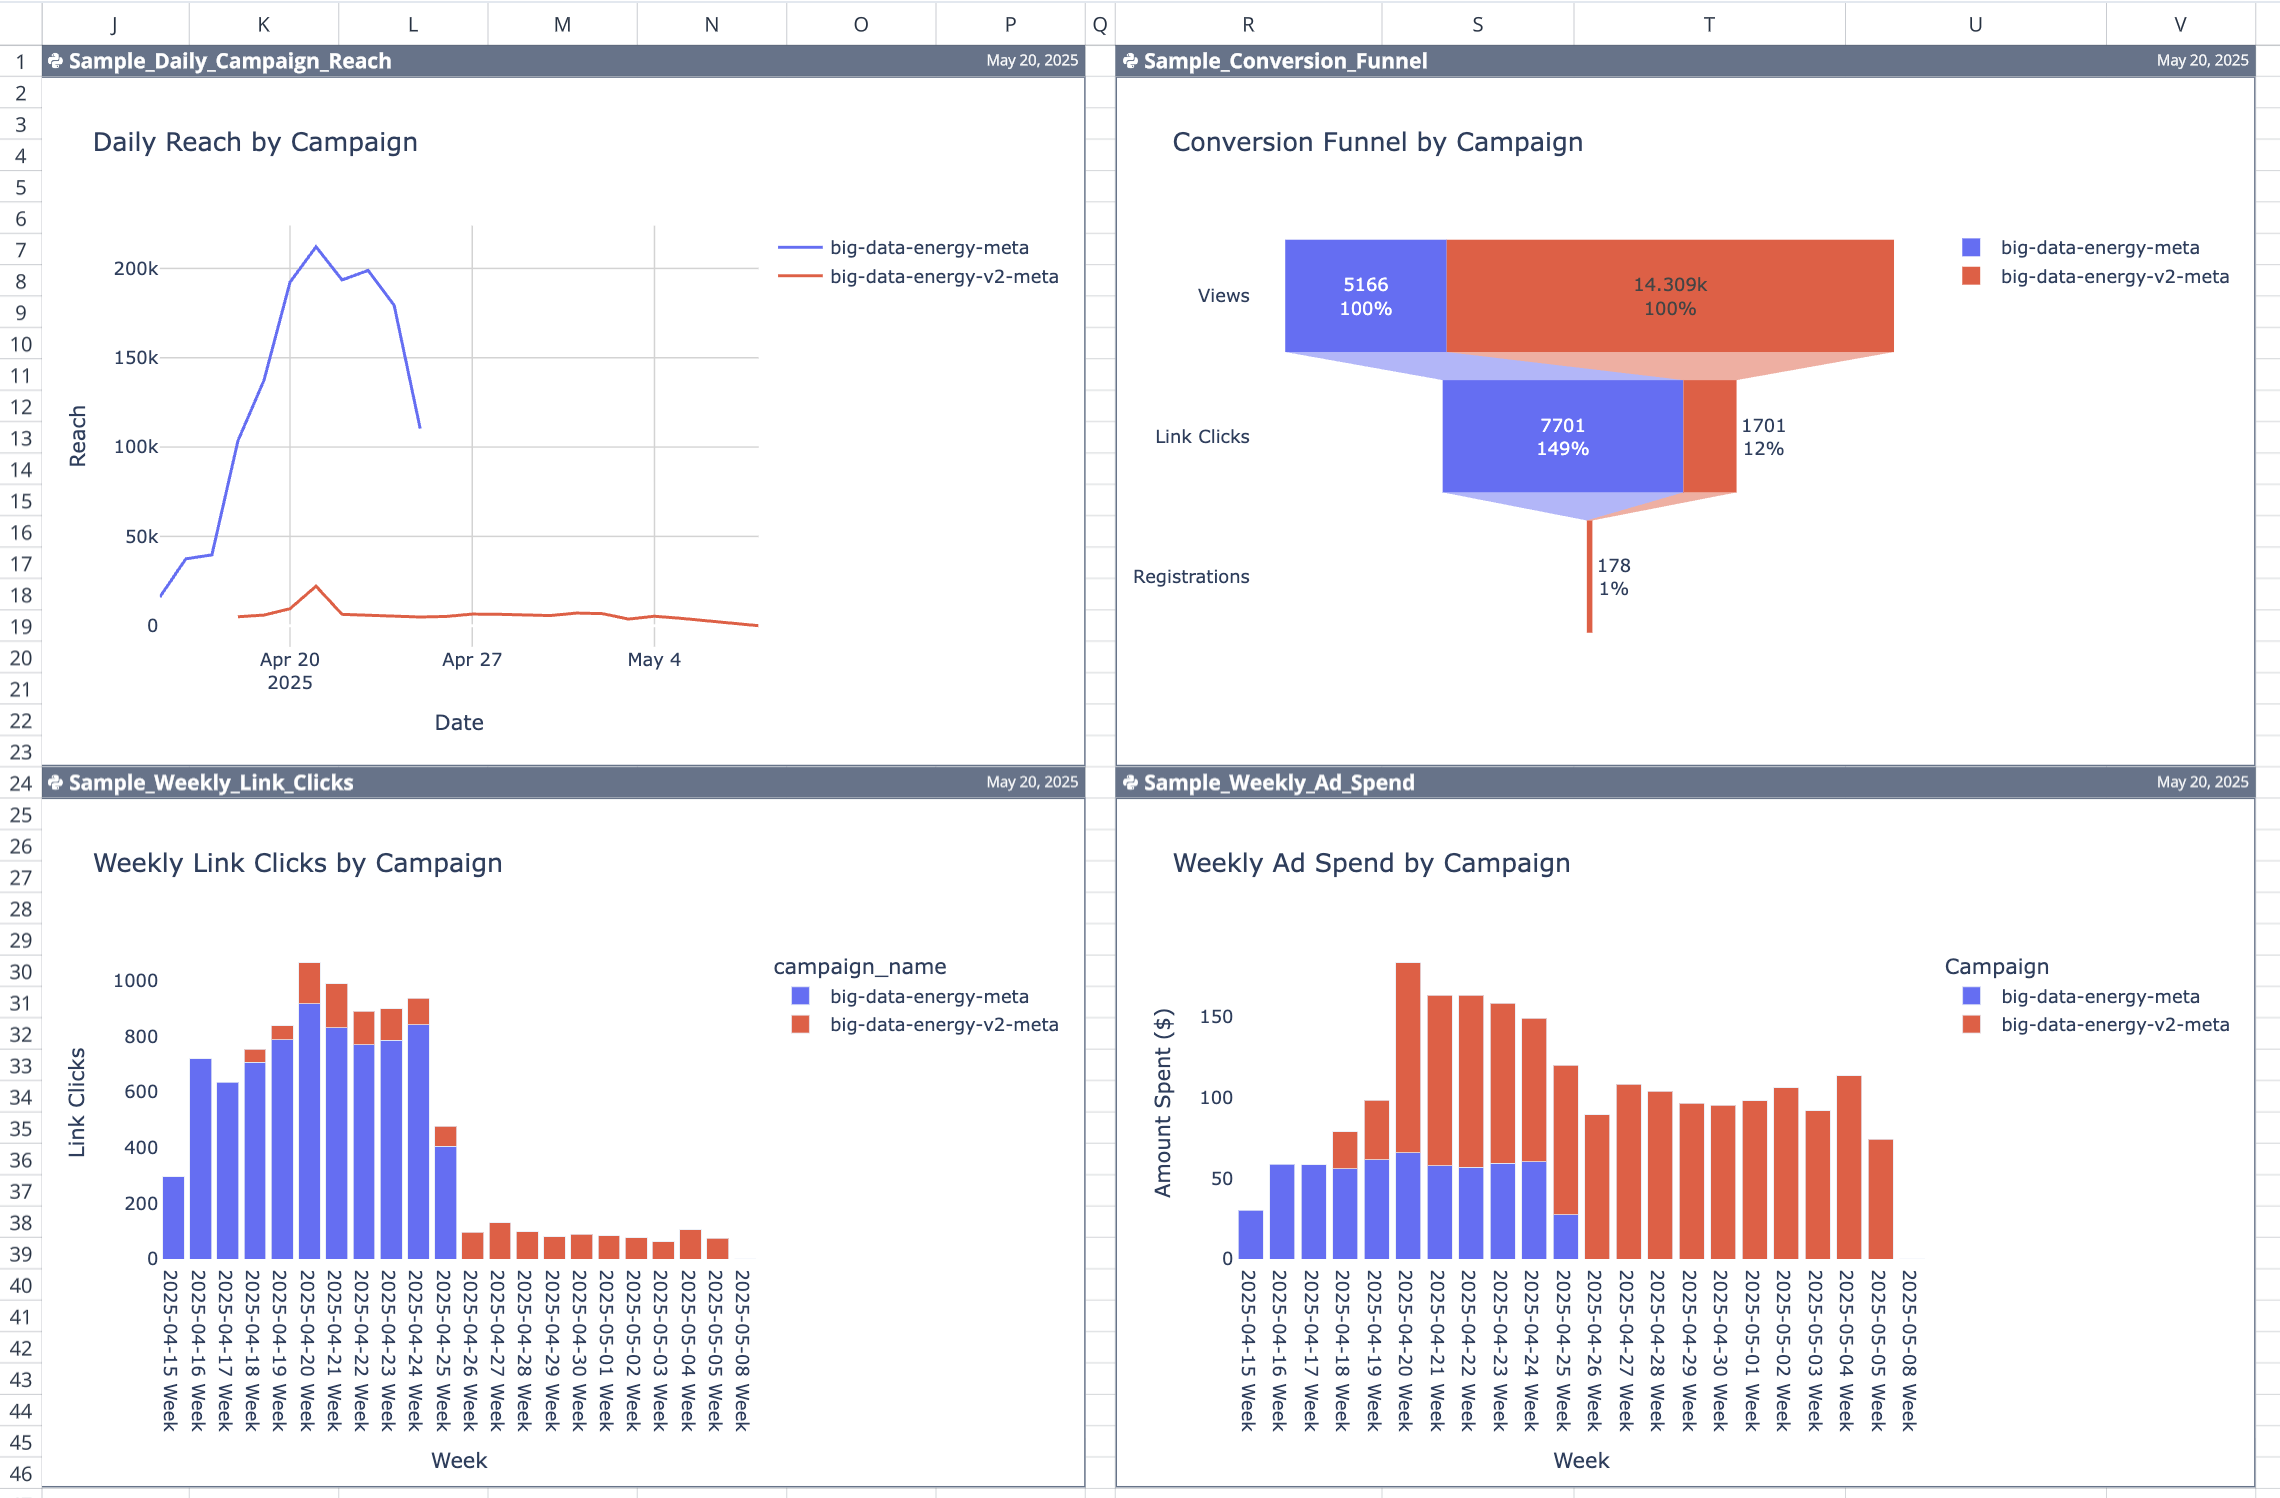Viewport: 2280px width, 1498px height.
Task: Toggle big-data-energy-meta in Weekly Link Clicks legend
Action: [929, 996]
